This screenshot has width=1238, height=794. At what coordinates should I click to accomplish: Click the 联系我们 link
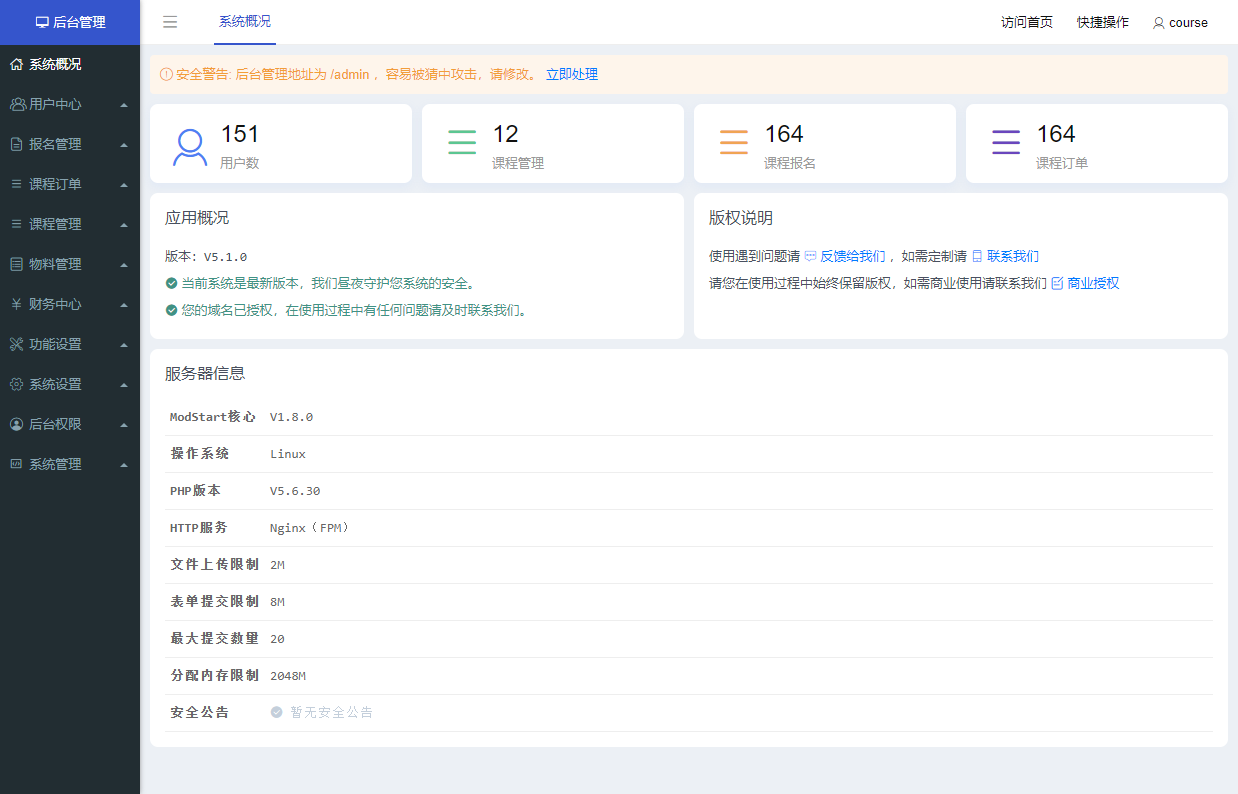[1013, 256]
